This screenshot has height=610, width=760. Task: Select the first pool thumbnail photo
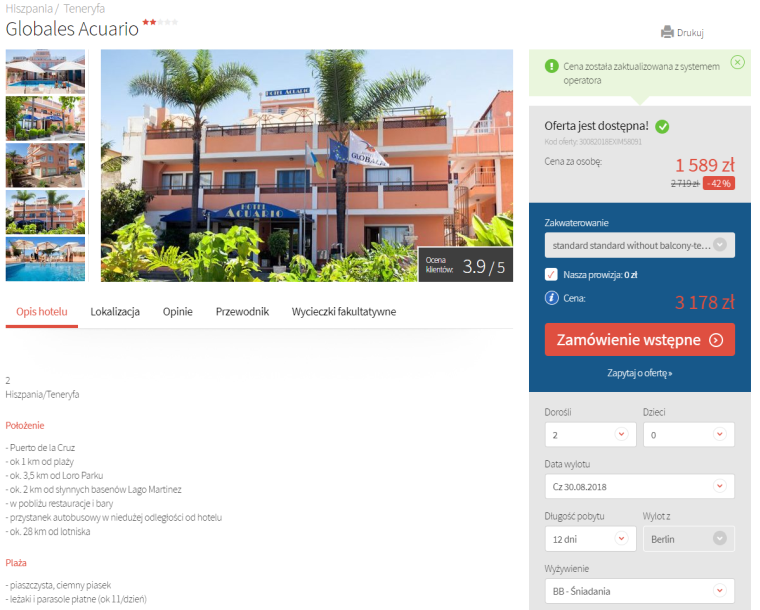tap(45, 71)
